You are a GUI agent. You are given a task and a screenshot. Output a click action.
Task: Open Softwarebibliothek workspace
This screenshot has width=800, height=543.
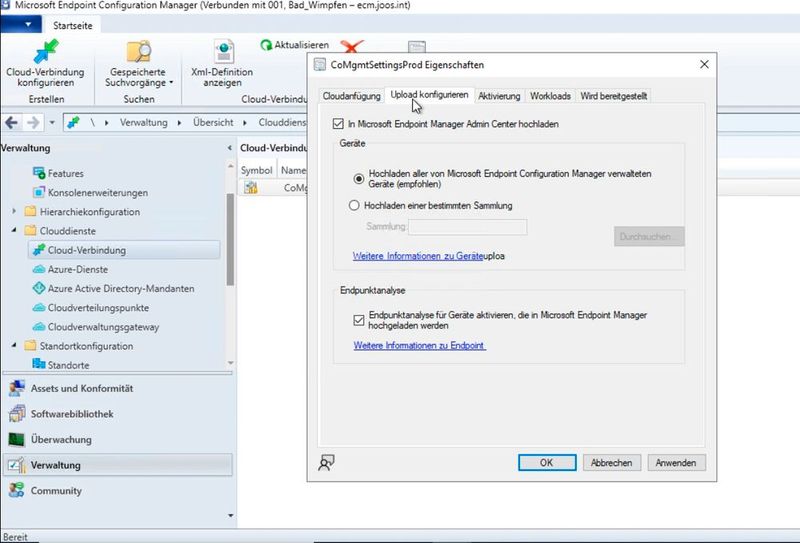[x=117, y=414]
